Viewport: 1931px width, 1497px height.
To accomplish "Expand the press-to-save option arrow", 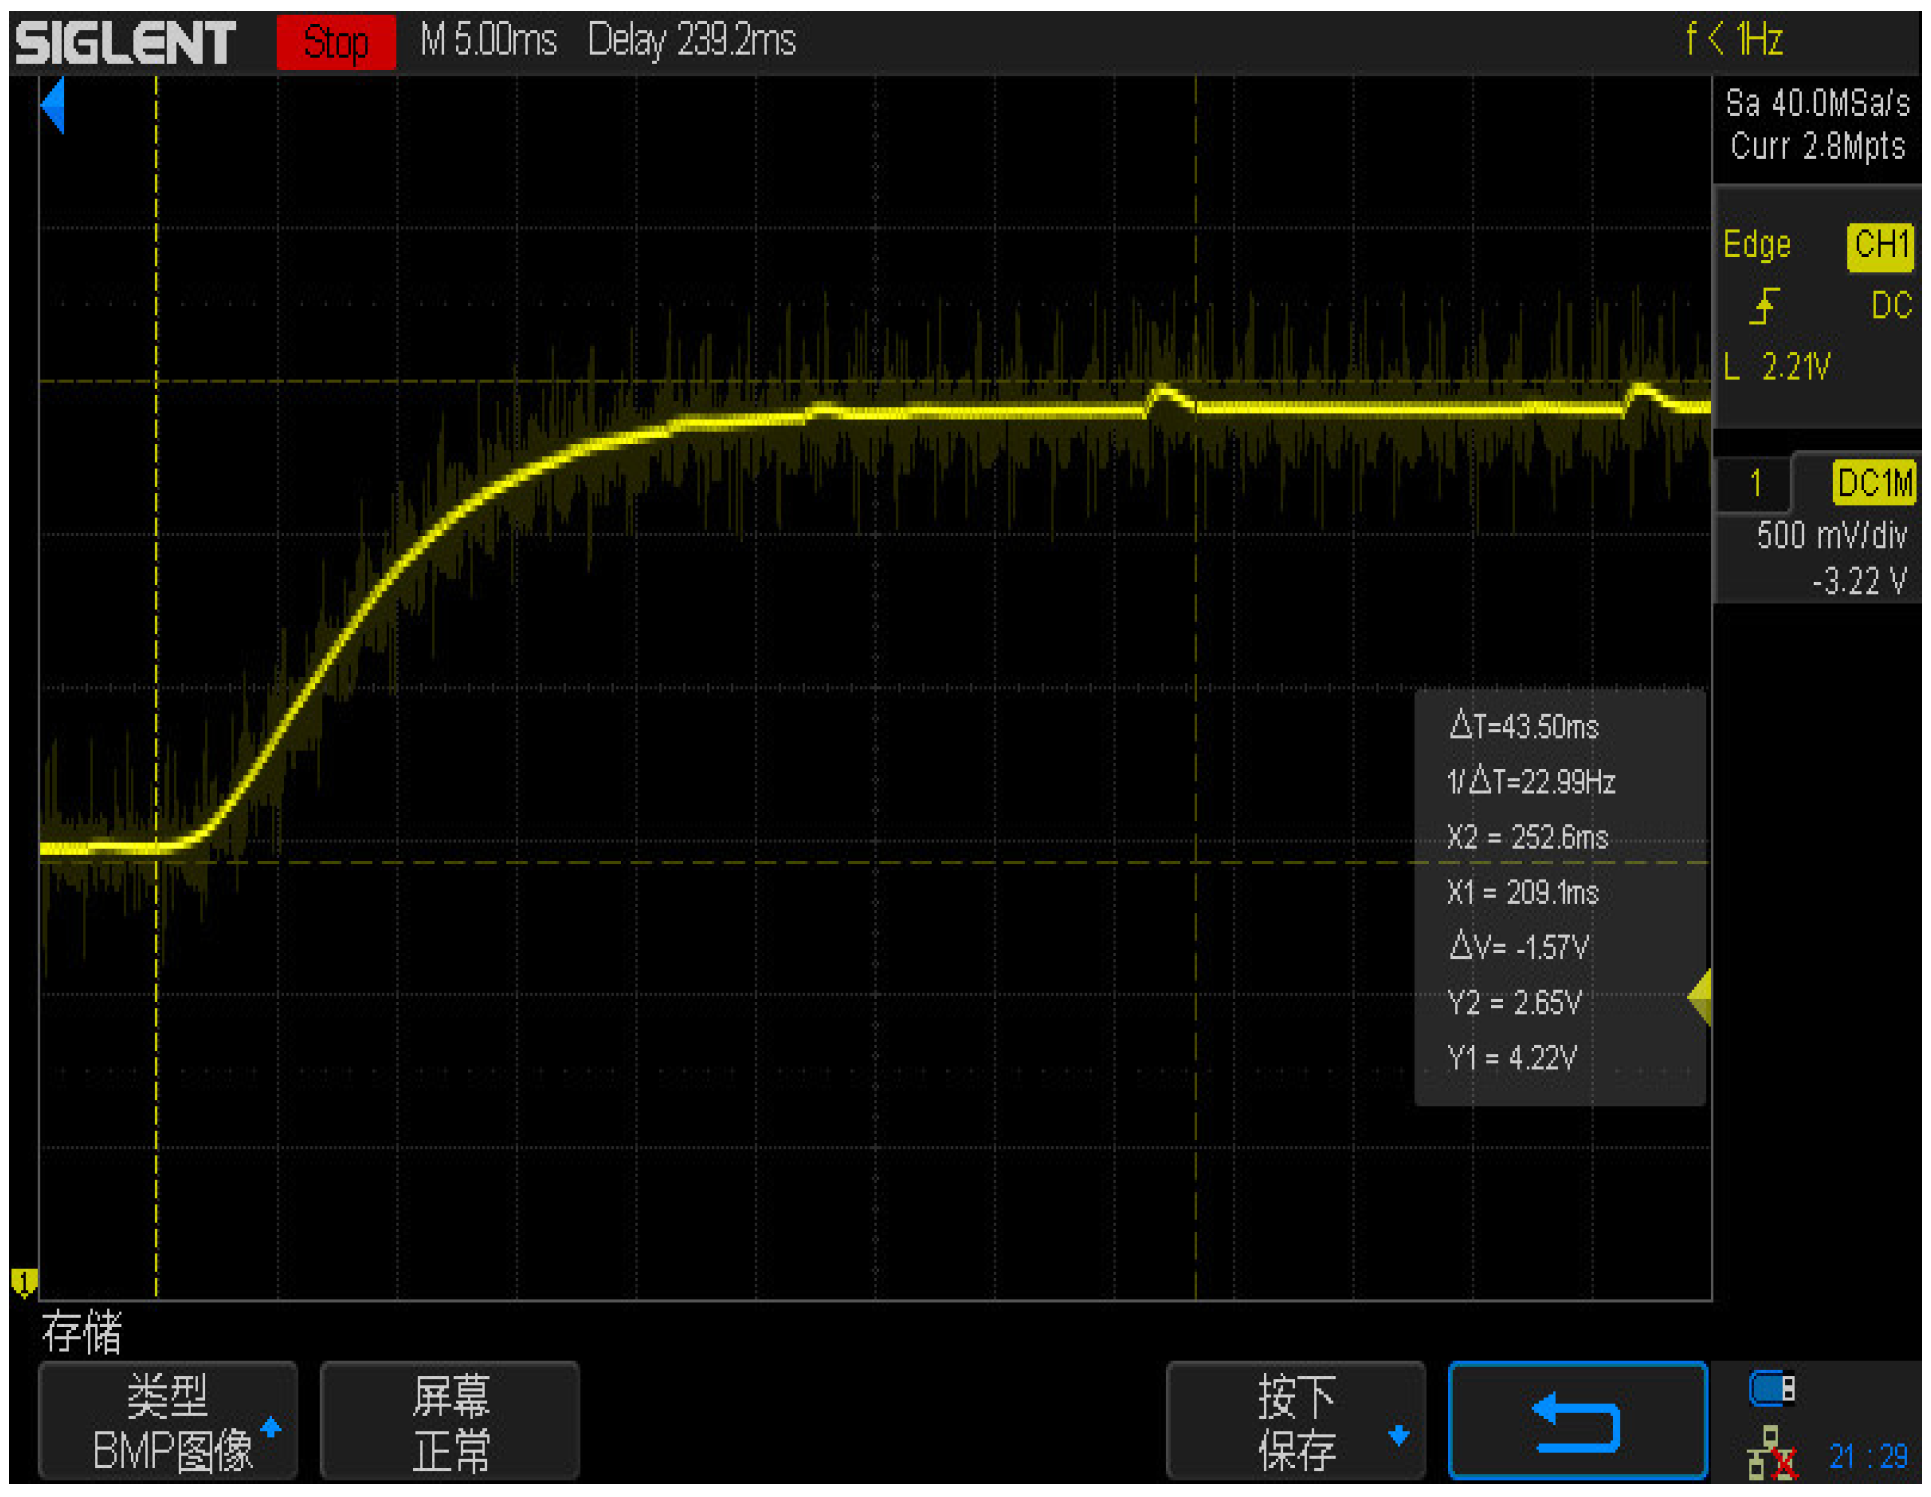I will (x=1398, y=1435).
